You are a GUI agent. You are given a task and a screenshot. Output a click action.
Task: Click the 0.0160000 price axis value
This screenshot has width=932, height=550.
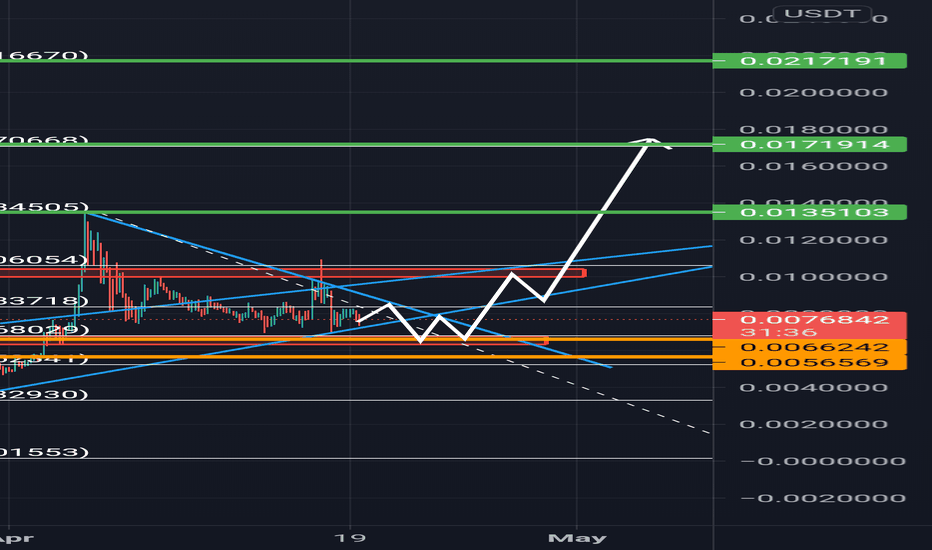point(814,166)
